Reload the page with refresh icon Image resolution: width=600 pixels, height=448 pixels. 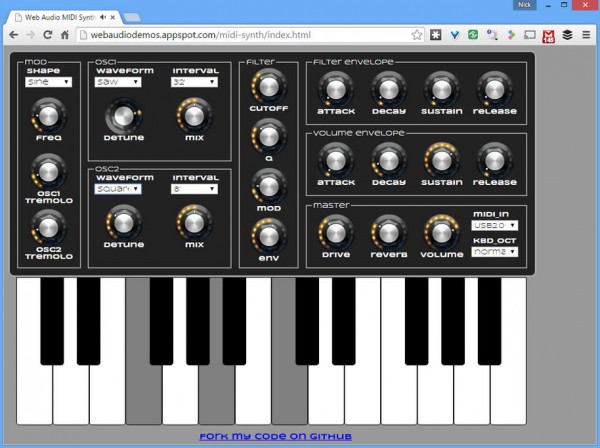(47, 35)
